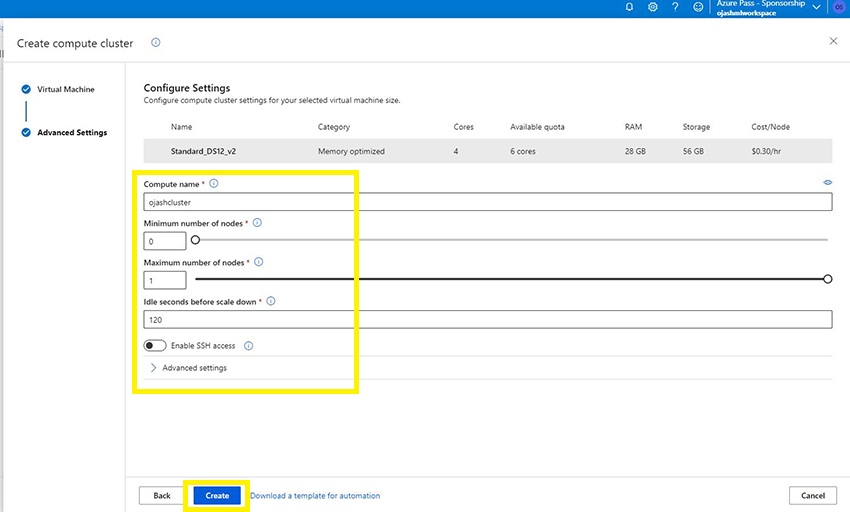The width and height of the screenshot is (850, 512).
Task: Click info icon next to Maximum number of nodes
Action: [x=258, y=262]
